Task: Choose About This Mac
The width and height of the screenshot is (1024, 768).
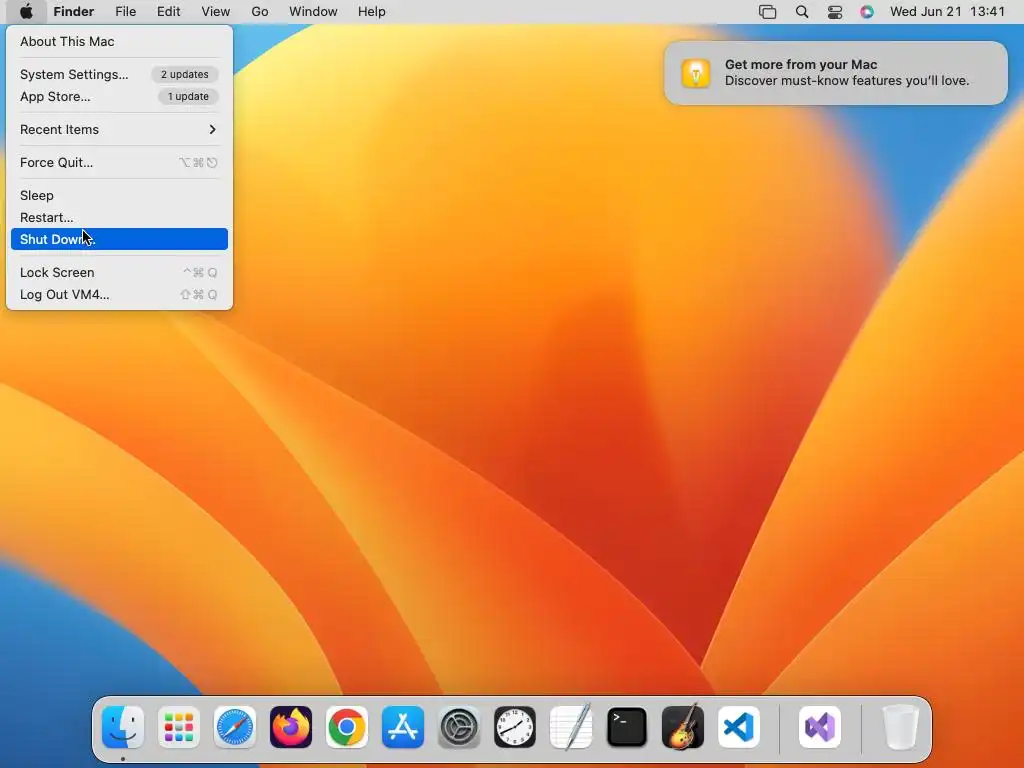Action: pos(119,41)
